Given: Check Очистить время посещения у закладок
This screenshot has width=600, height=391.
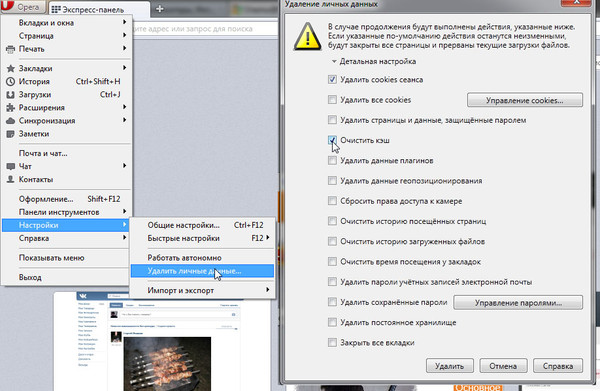Looking at the screenshot, I should (x=332, y=262).
